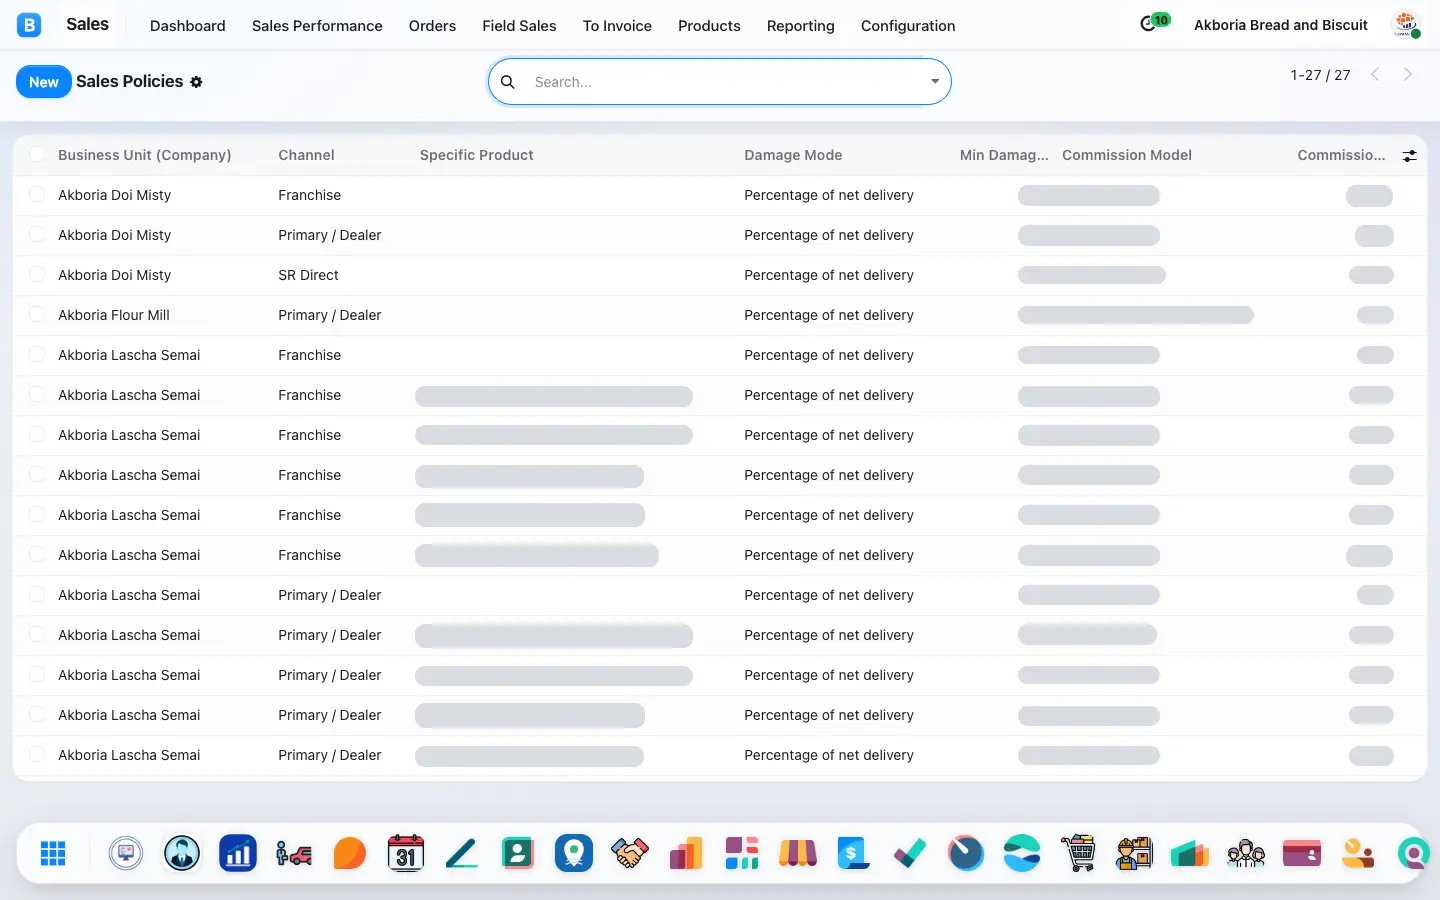Open the optional columns adjuster in table header
The width and height of the screenshot is (1440, 900).
(x=1409, y=155)
